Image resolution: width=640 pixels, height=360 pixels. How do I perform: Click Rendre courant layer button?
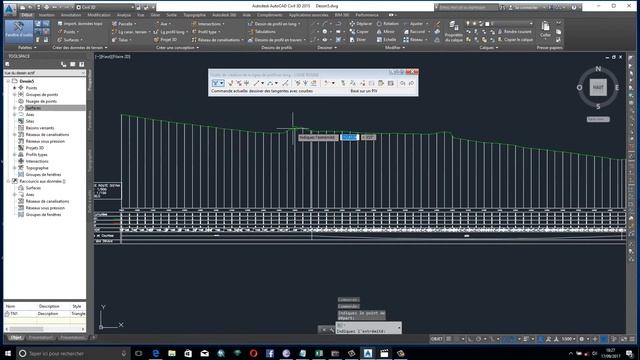coord(515,31)
